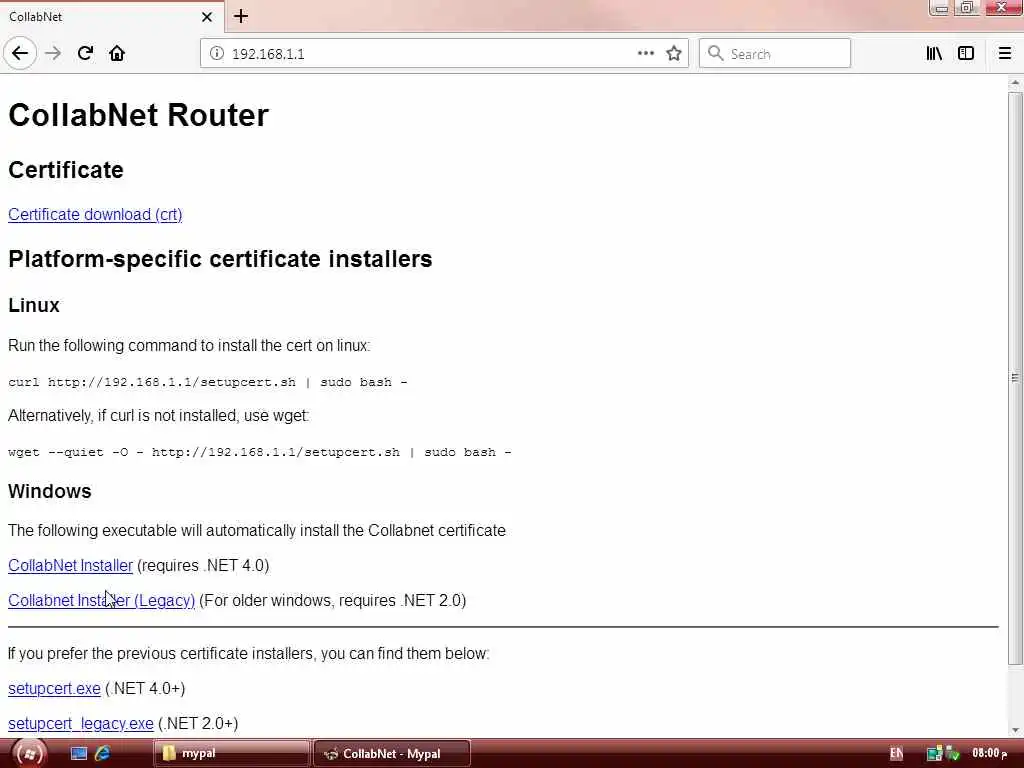Image resolution: width=1024 pixels, height=768 pixels.
Task: Click the page scrollbar down arrow
Action: [1015, 730]
